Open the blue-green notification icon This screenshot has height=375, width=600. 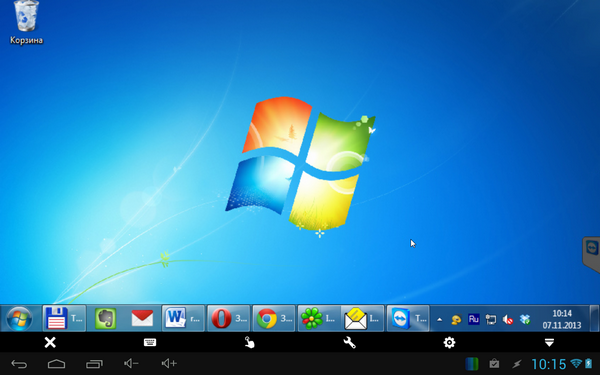click(x=472, y=364)
